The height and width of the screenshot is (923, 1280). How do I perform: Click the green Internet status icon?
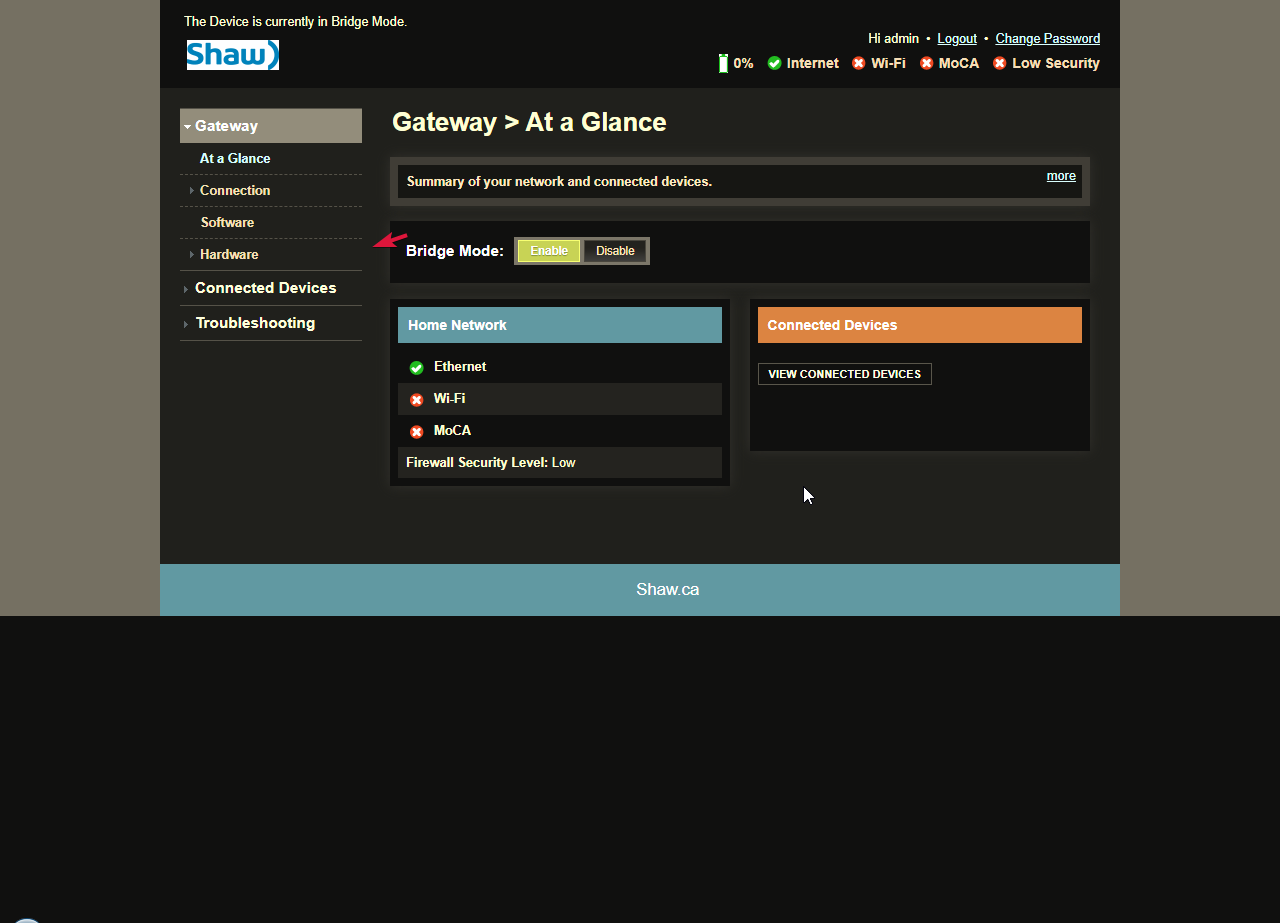[x=774, y=64]
